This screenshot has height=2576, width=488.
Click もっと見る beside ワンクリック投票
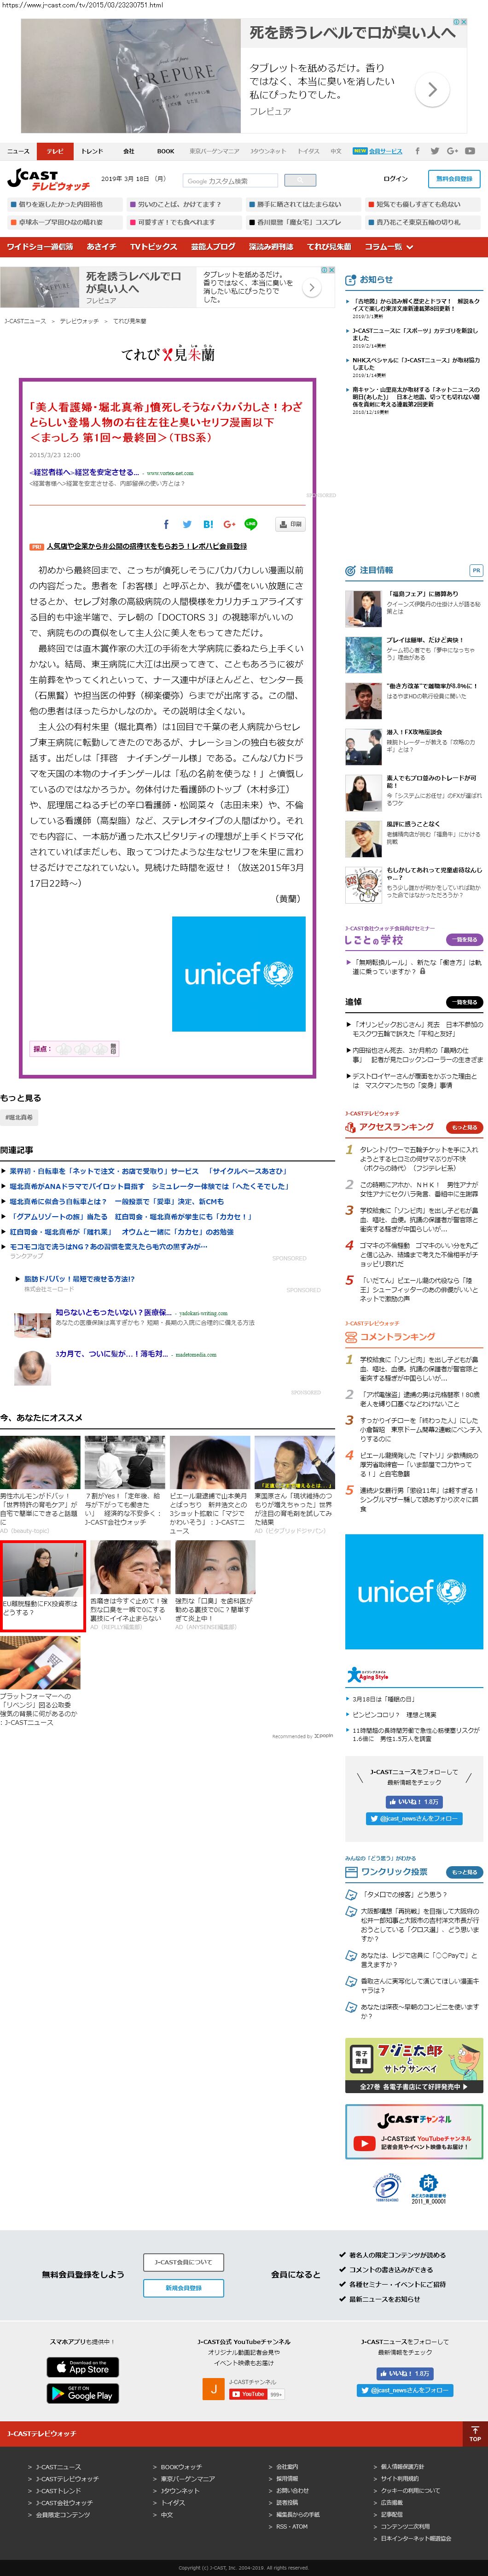point(464,1872)
